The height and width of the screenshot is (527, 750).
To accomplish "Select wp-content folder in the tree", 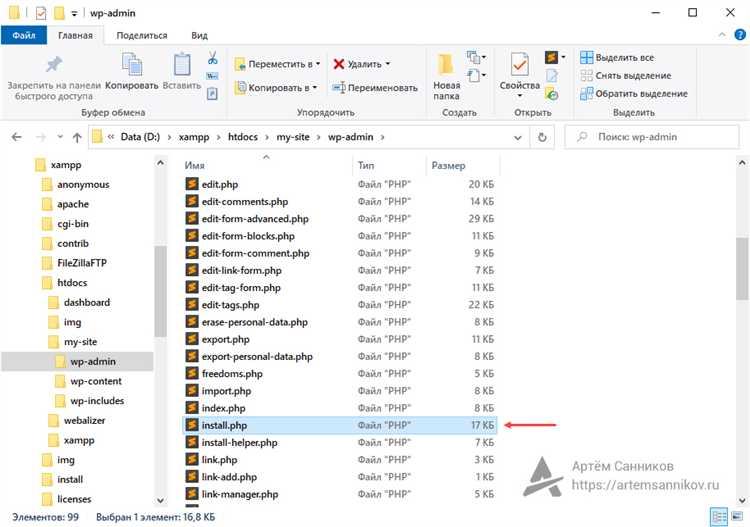I will tap(96, 381).
